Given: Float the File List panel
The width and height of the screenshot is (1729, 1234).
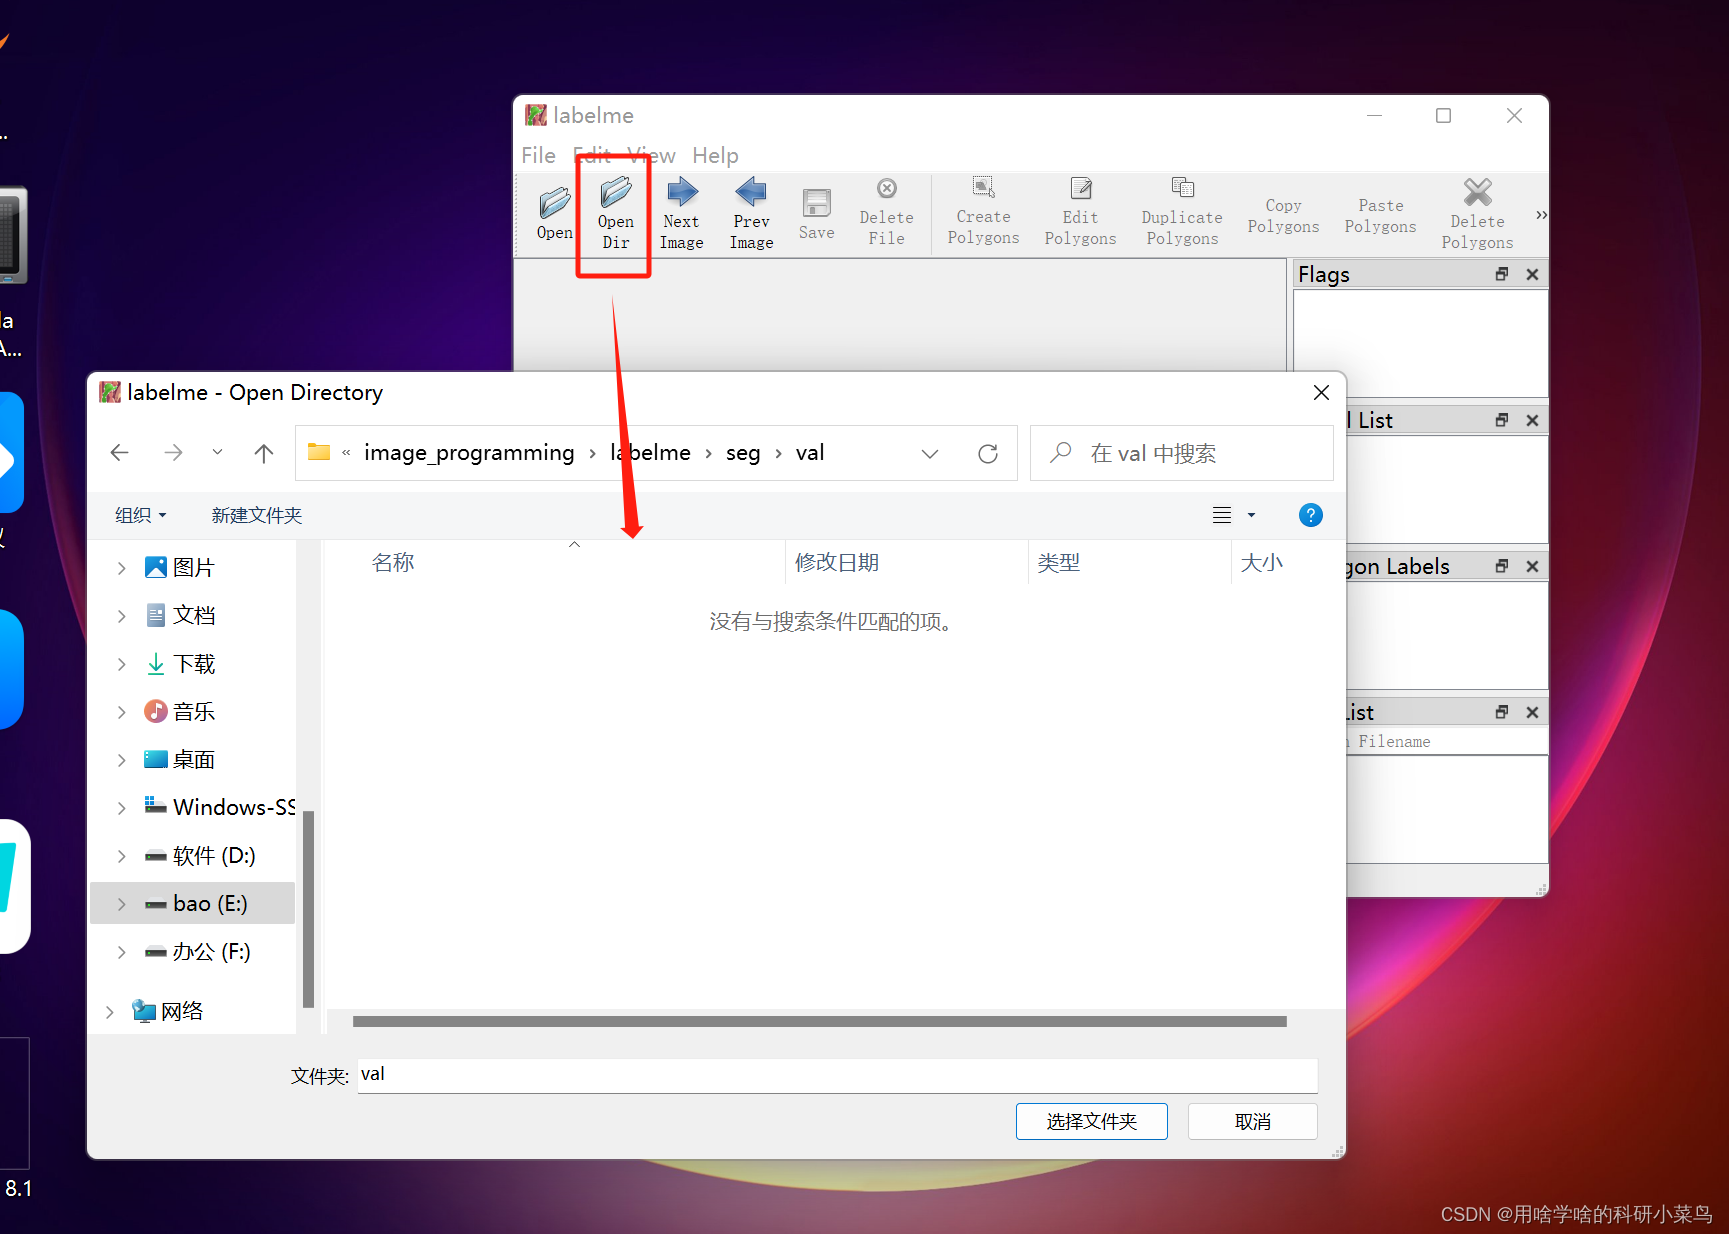Looking at the screenshot, I should tap(1501, 712).
